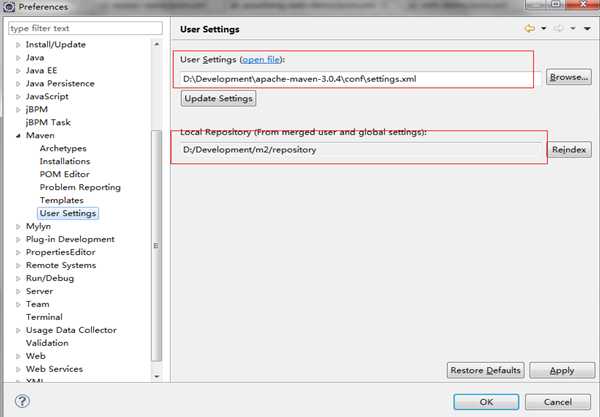
Task: Click Restore Defaults
Action: 486,370
